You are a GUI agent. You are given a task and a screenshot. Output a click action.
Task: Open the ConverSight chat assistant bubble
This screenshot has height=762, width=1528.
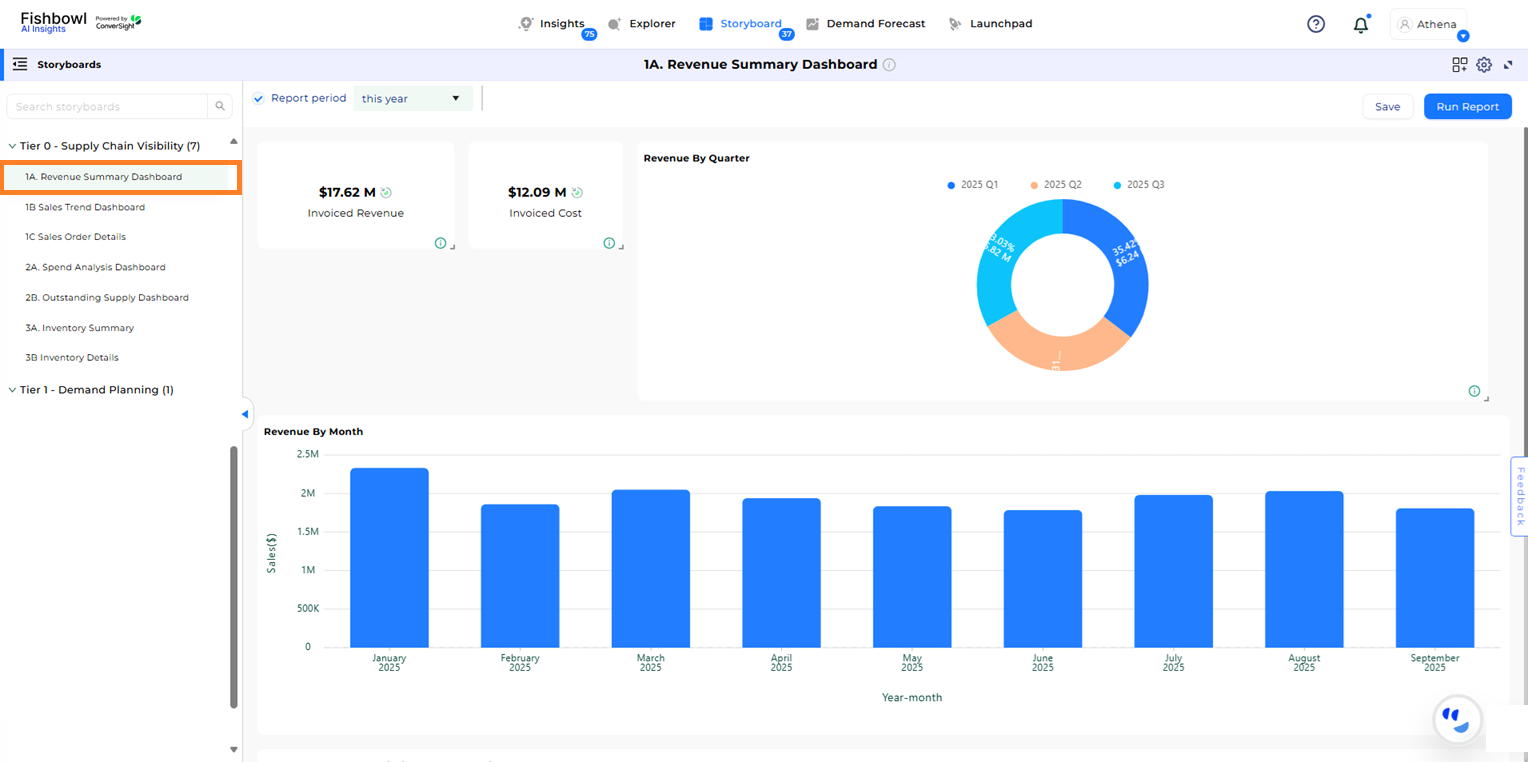1456,719
